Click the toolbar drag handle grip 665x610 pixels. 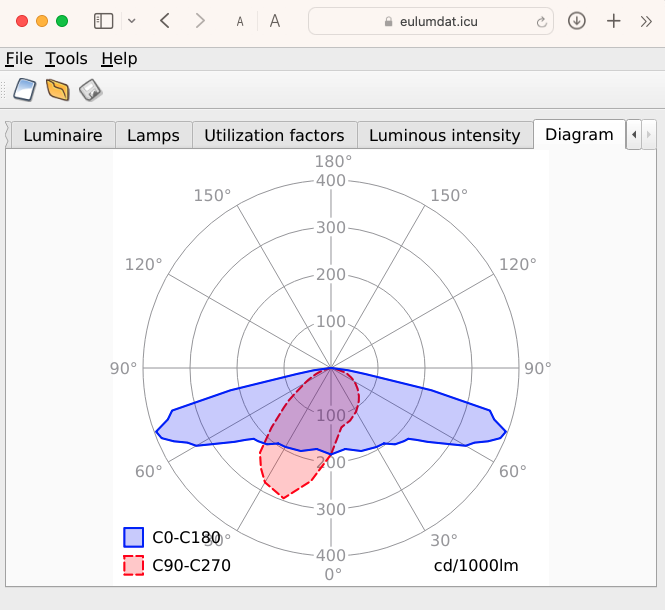(3, 90)
